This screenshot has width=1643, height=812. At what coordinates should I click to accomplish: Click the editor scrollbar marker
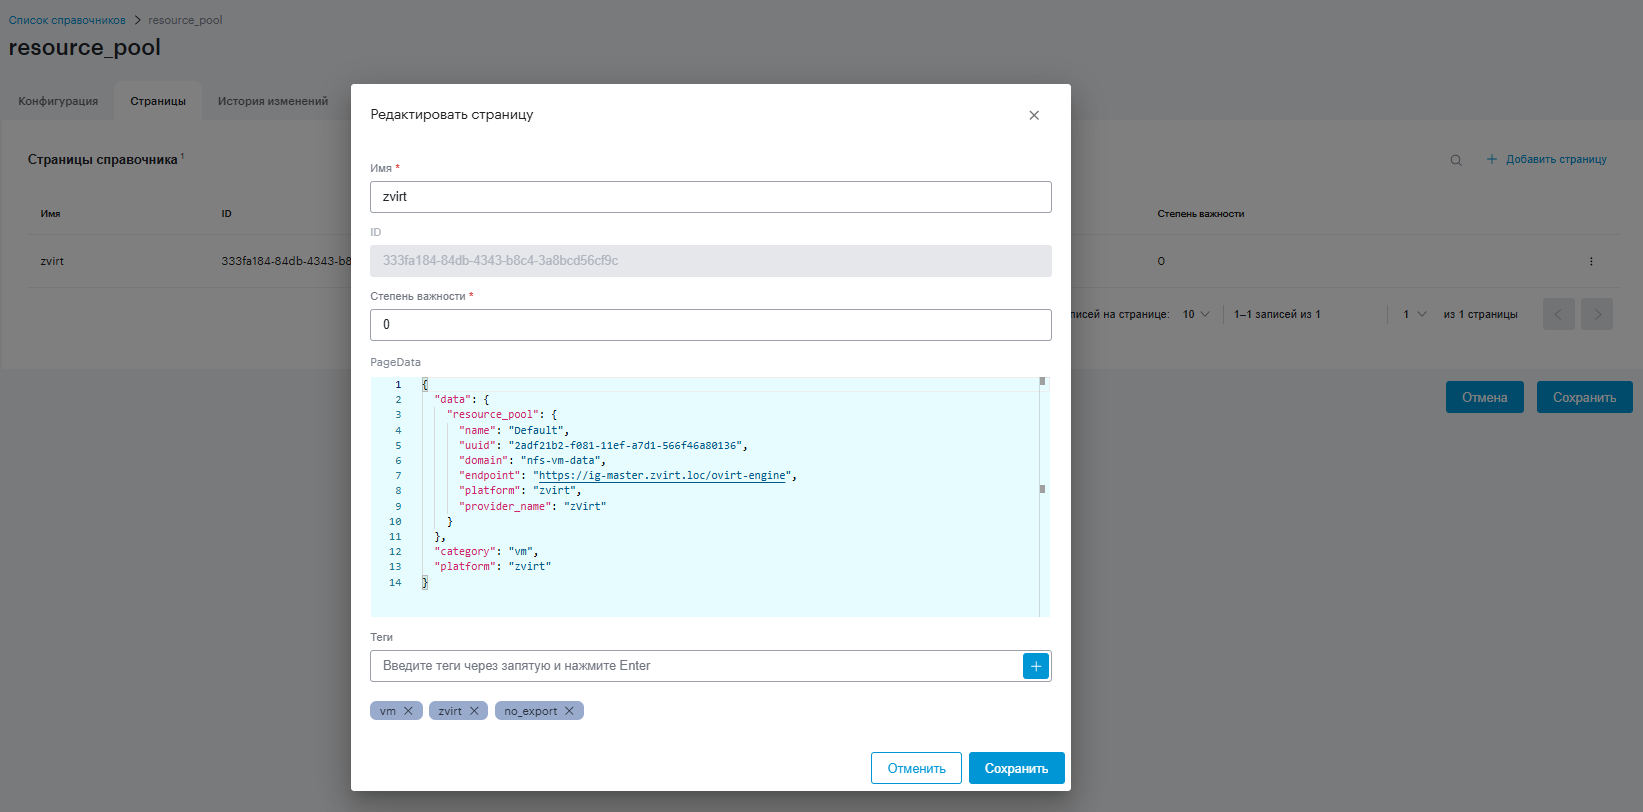coord(1042,489)
